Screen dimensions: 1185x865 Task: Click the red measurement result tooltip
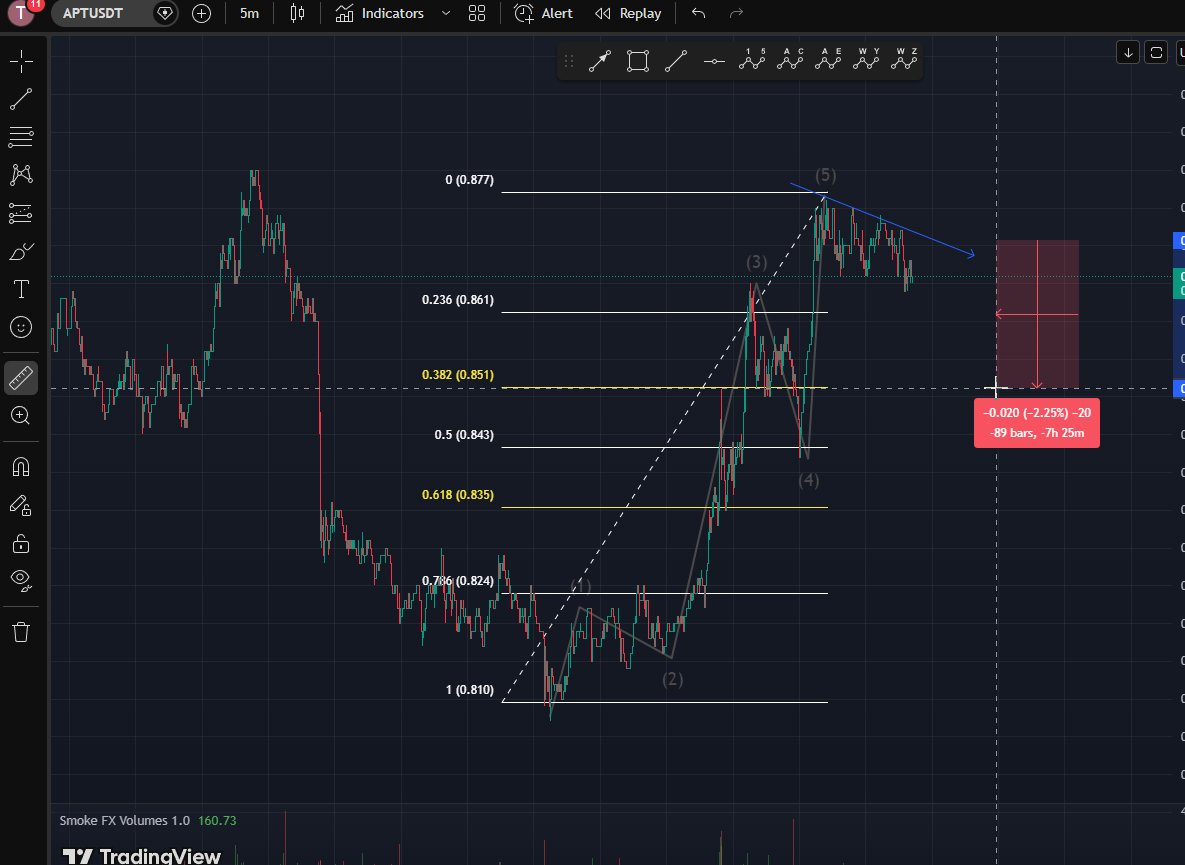click(1037, 423)
